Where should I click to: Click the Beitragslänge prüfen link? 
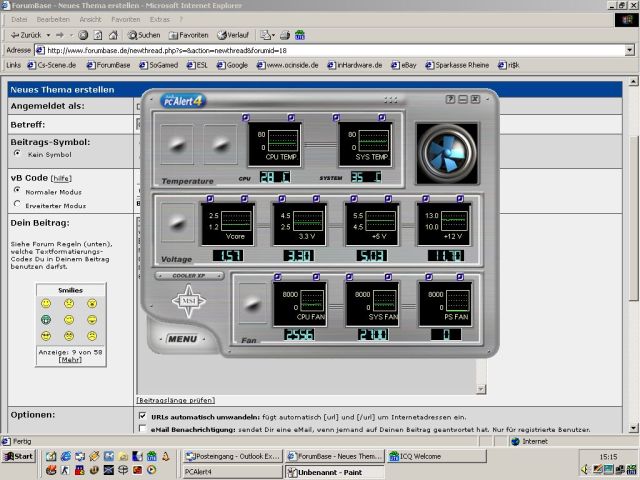[x=175, y=399]
